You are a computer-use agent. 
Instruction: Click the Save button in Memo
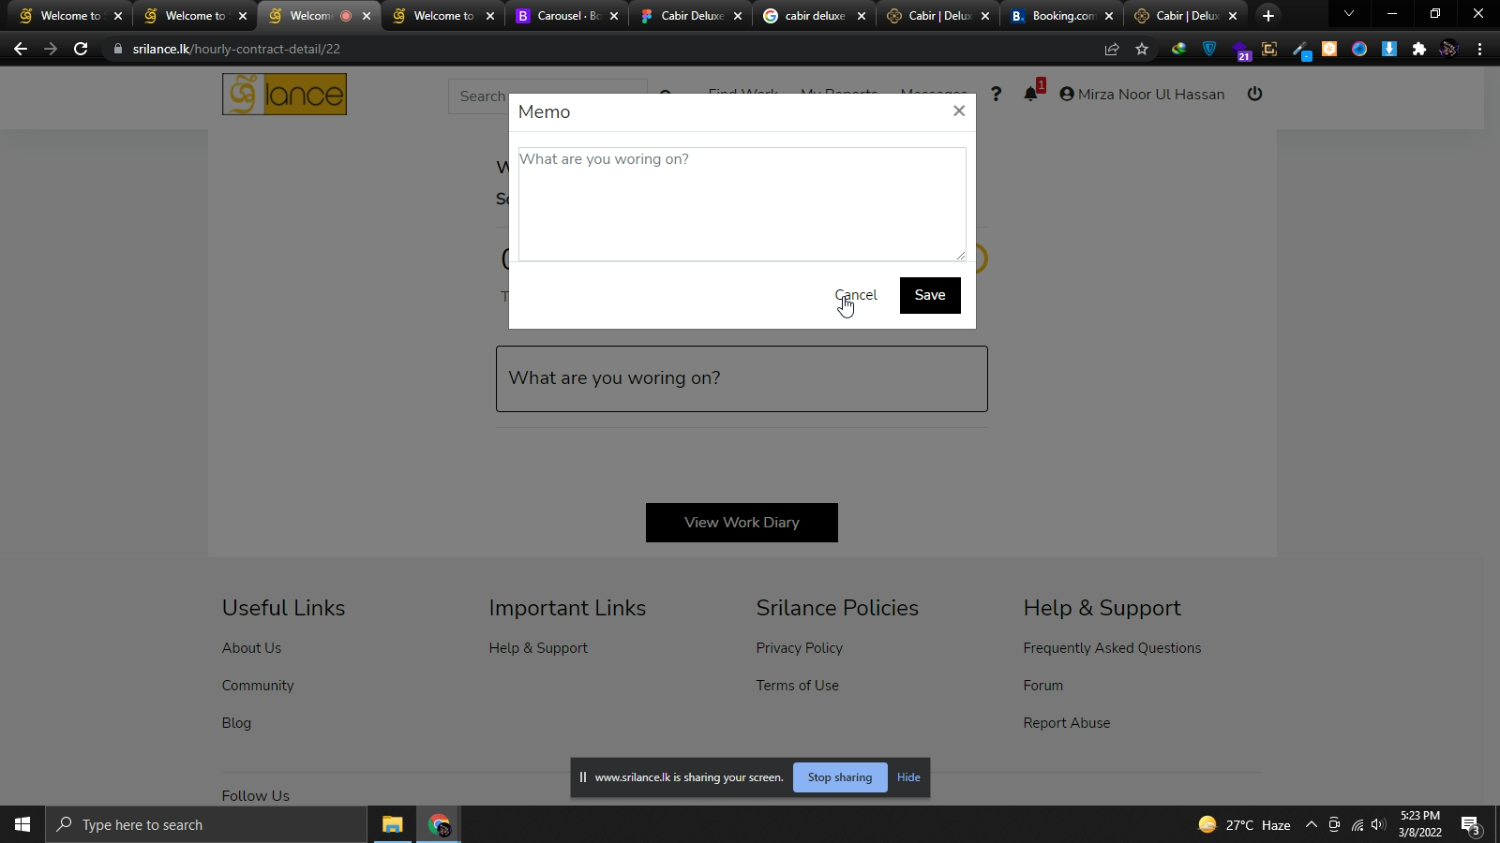pos(929,295)
